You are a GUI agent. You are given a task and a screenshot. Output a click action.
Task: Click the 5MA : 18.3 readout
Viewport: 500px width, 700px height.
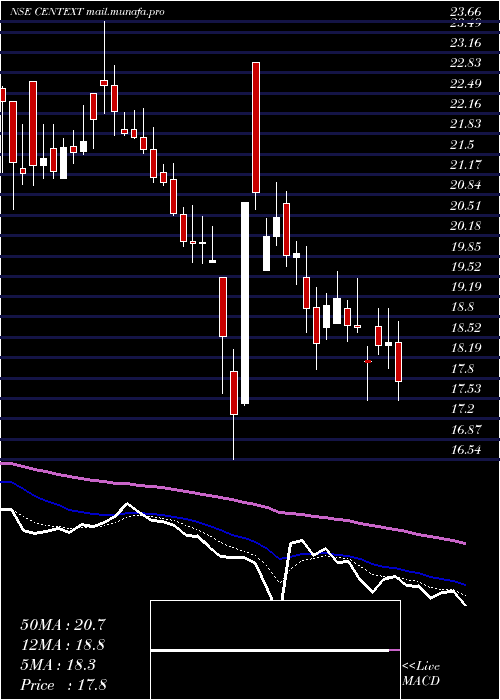tap(58, 665)
